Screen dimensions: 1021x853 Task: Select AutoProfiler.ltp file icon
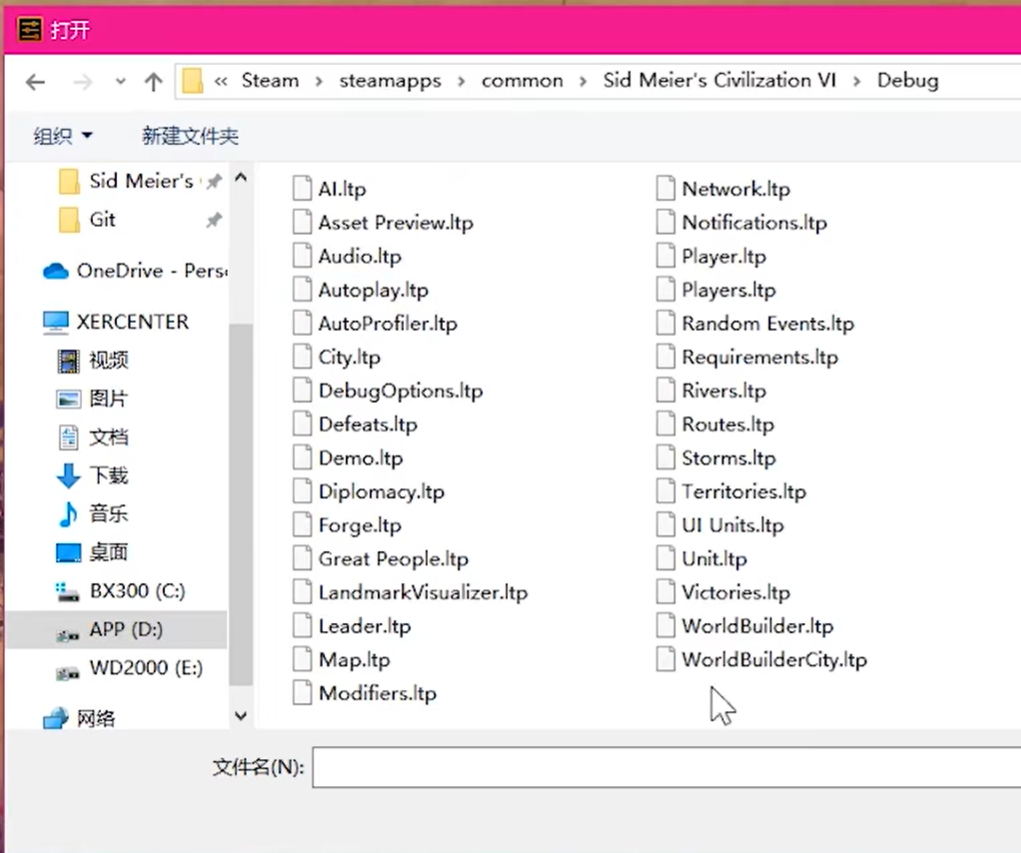tap(302, 323)
